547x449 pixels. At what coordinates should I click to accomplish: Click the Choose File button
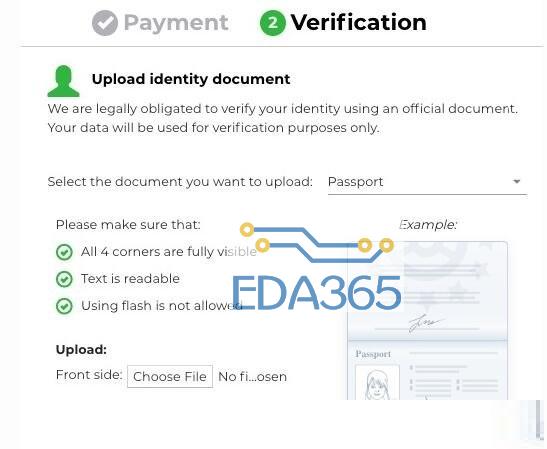point(170,376)
